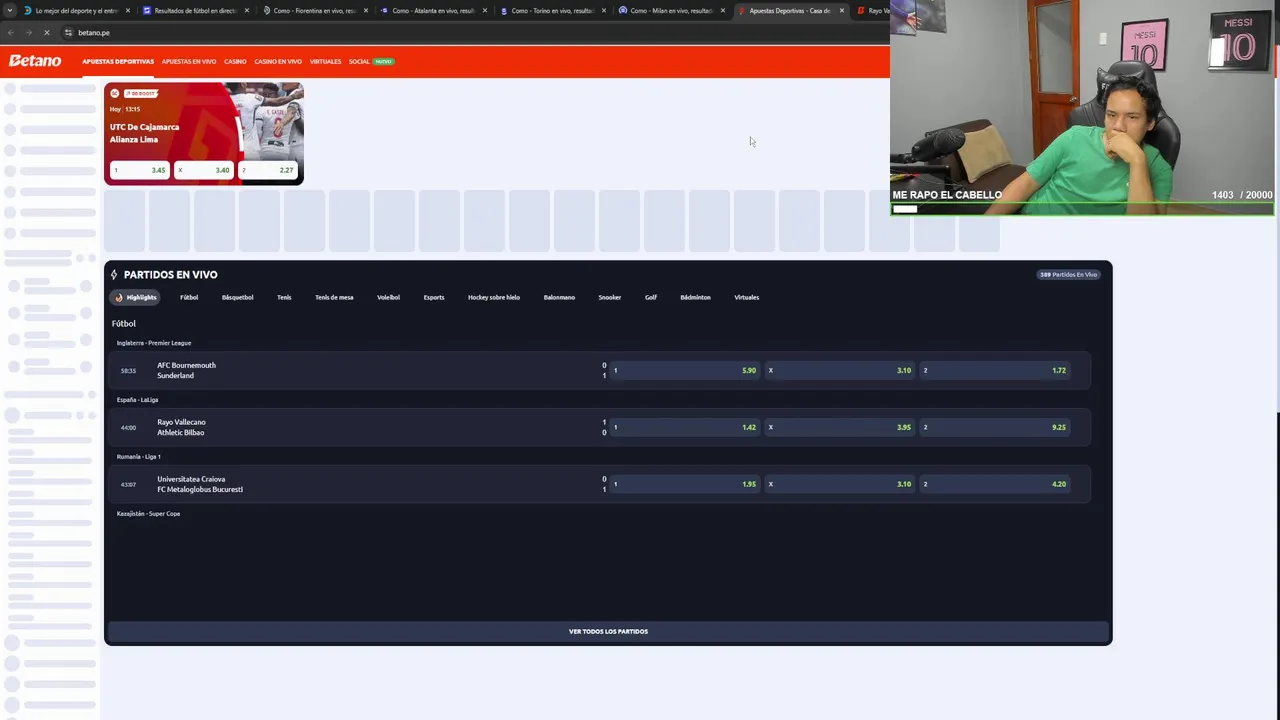Bet on Rayo–Athletic draw at 3.95
1280x720 pixels.
pyautogui.click(x=840, y=427)
